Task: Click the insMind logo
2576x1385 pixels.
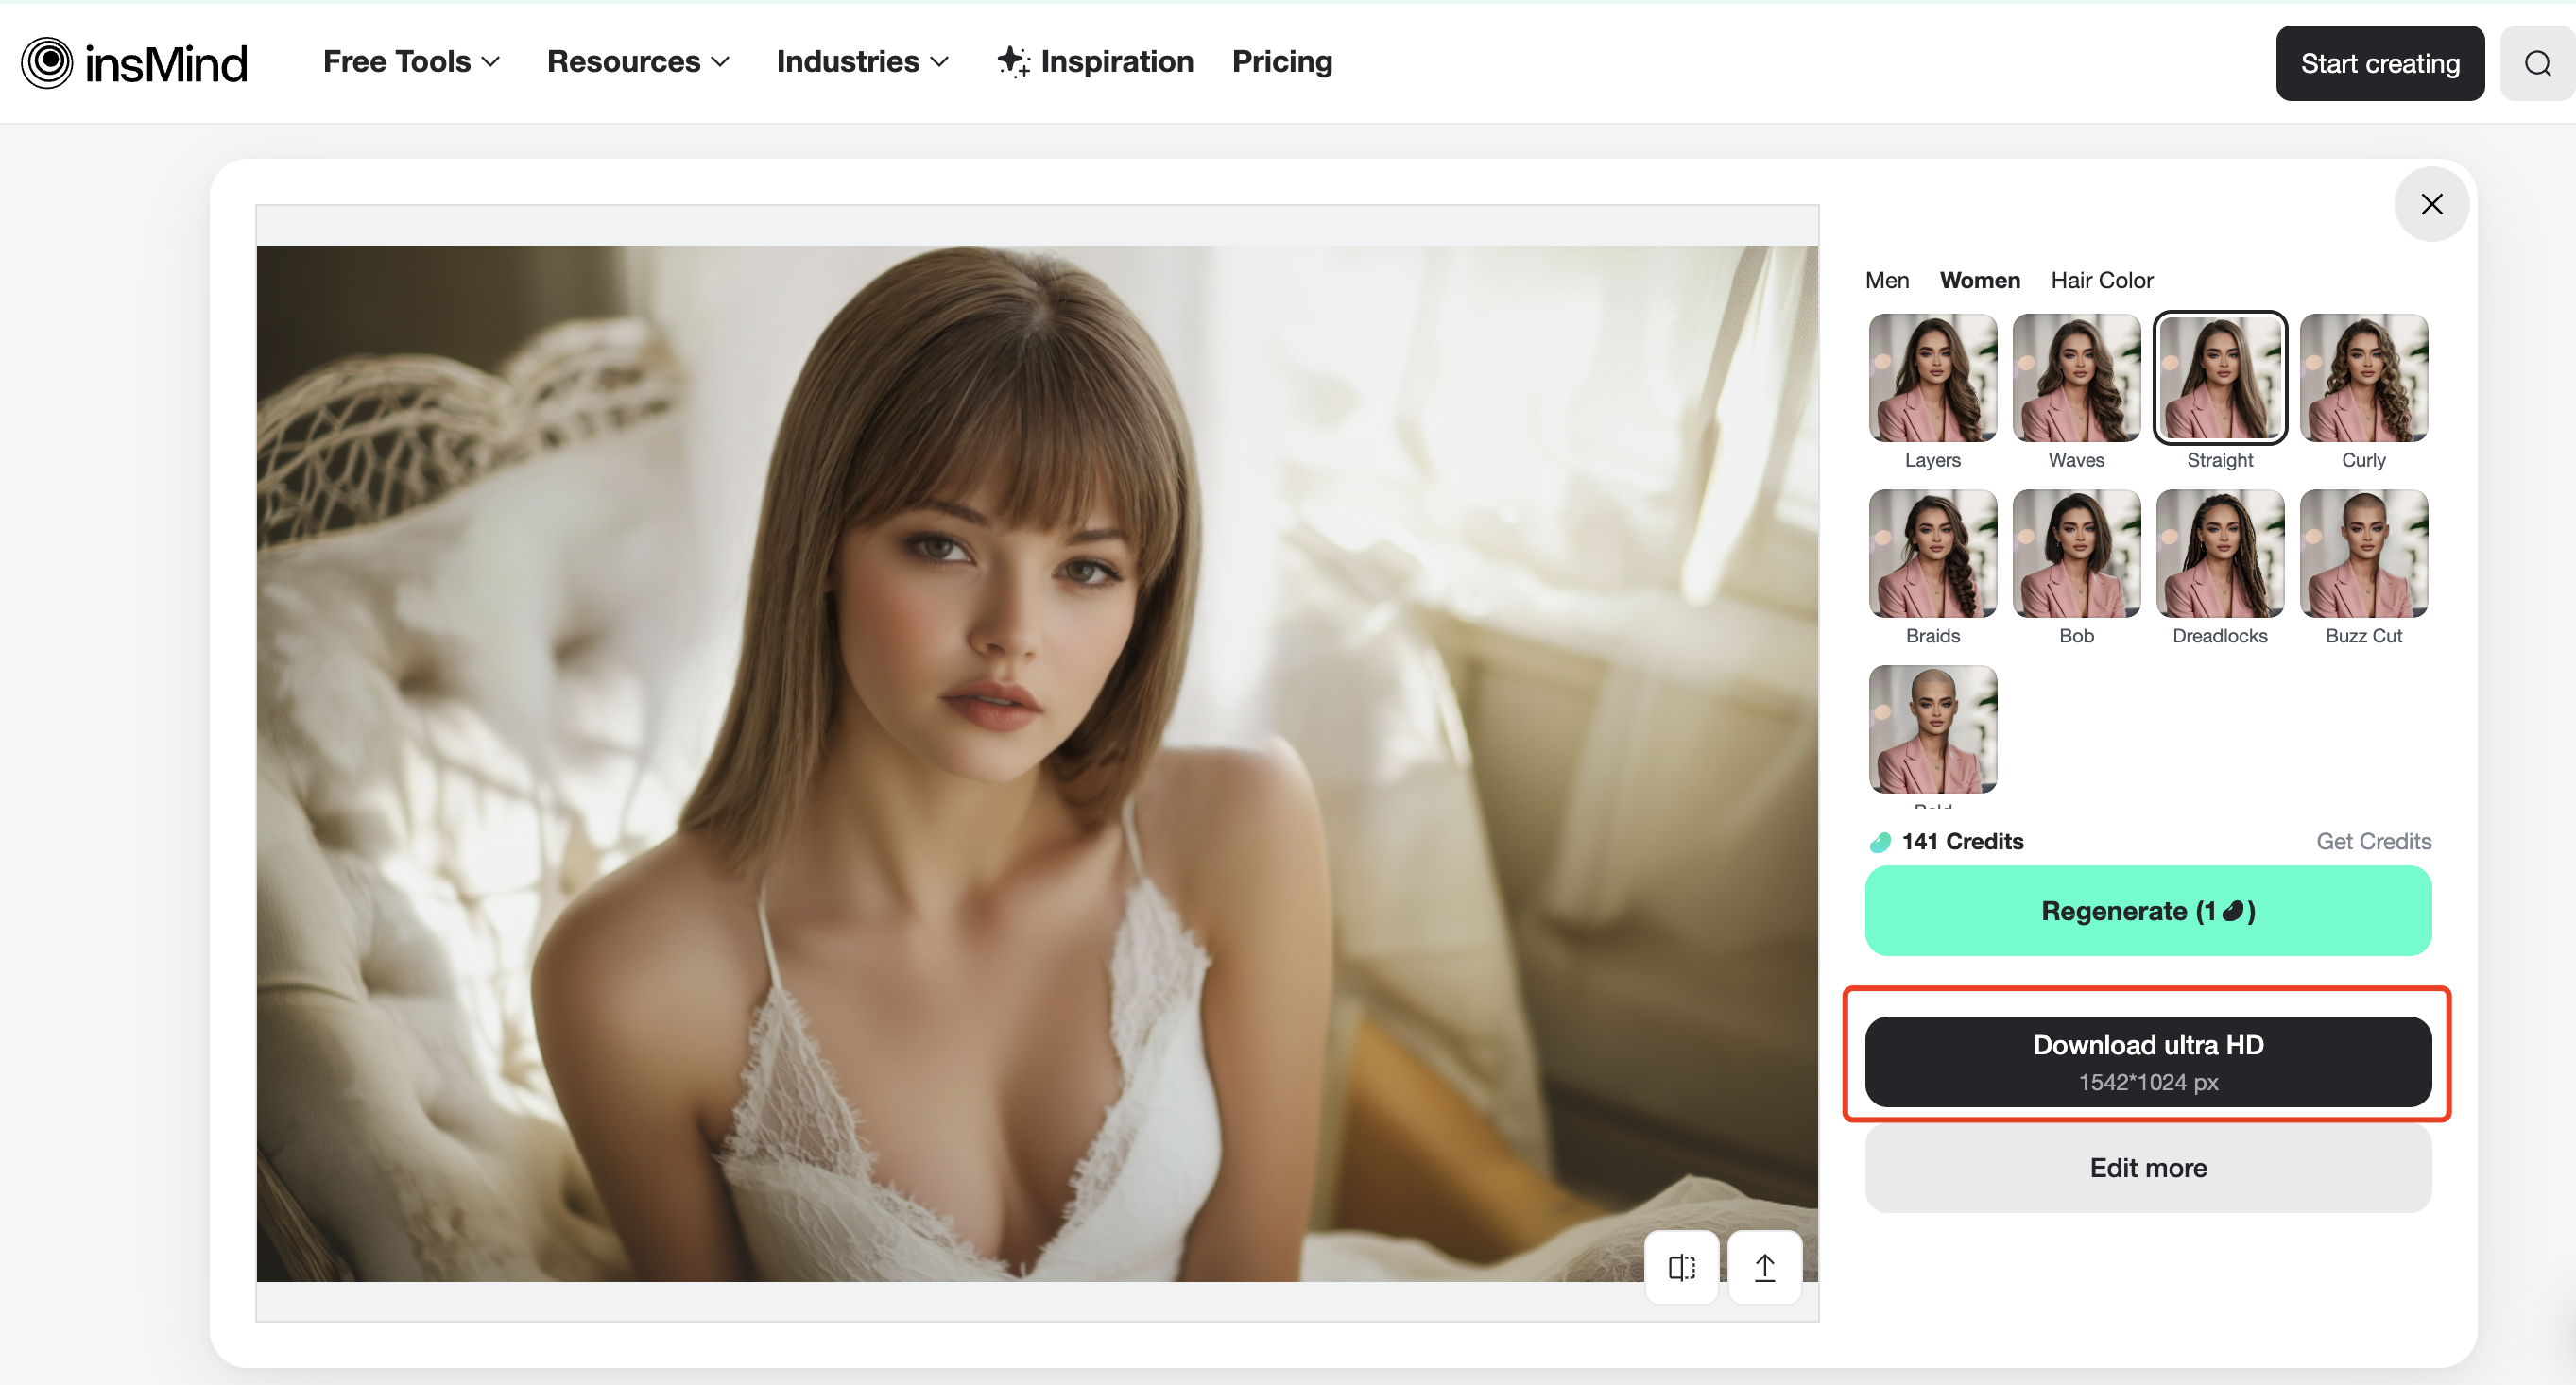Action: point(134,63)
